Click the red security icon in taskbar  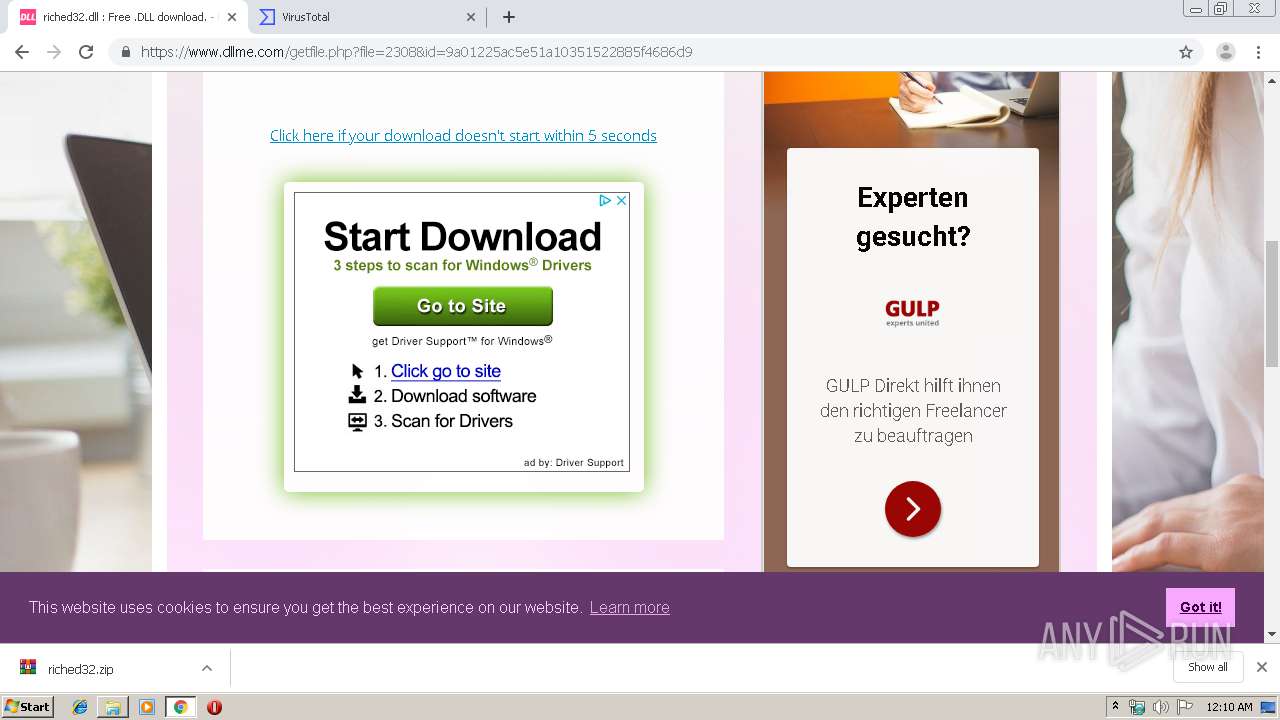coord(214,707)
